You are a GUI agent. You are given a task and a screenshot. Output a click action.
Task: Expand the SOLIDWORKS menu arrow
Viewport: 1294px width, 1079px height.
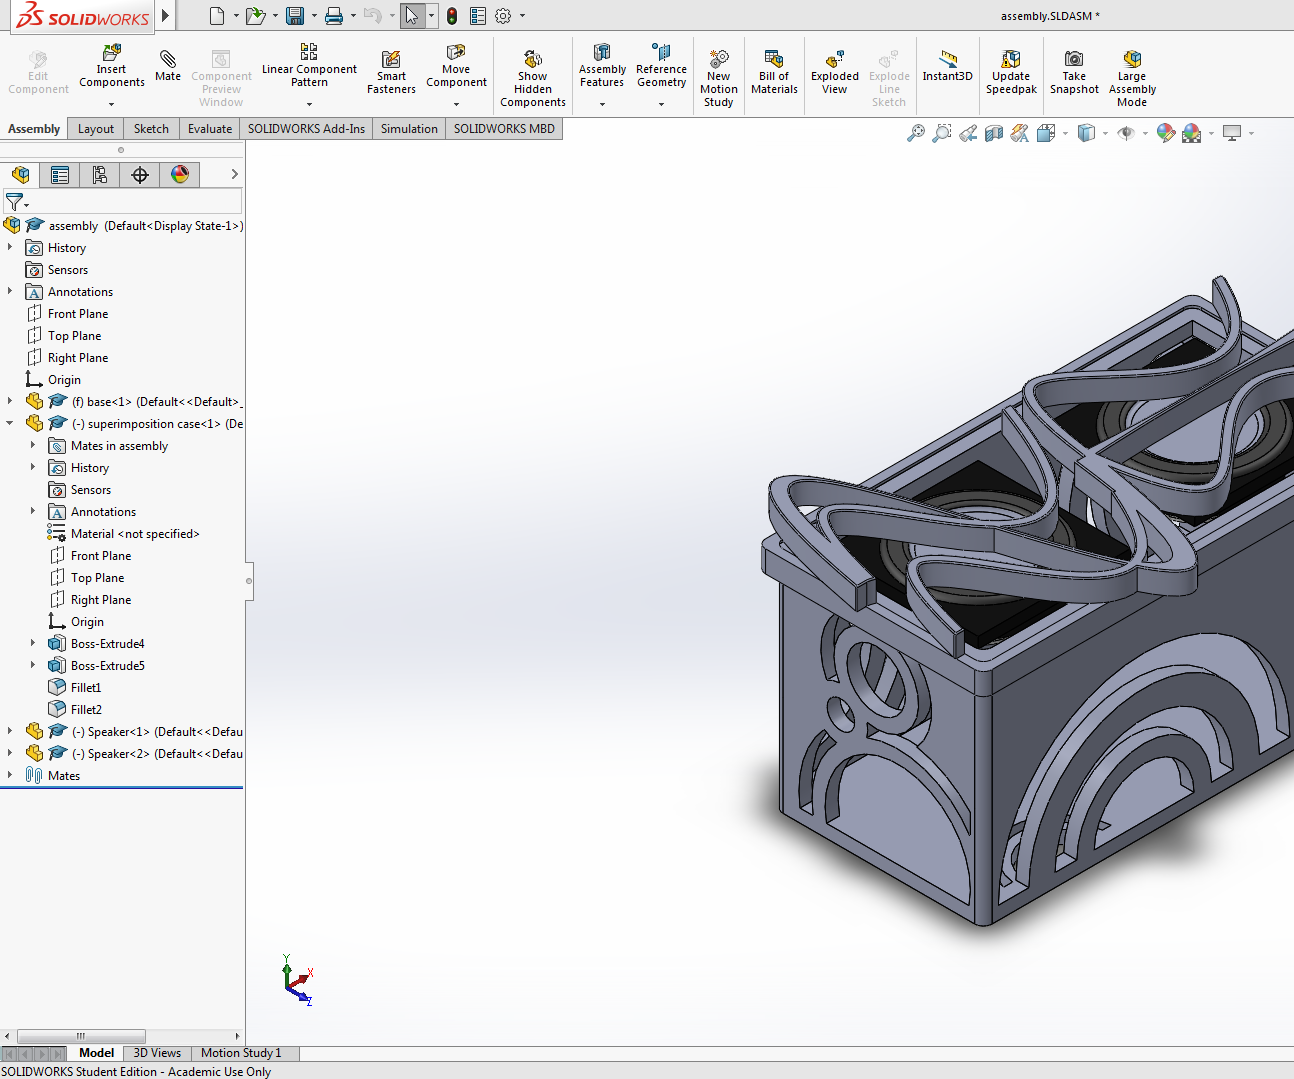tap(165, 15)
